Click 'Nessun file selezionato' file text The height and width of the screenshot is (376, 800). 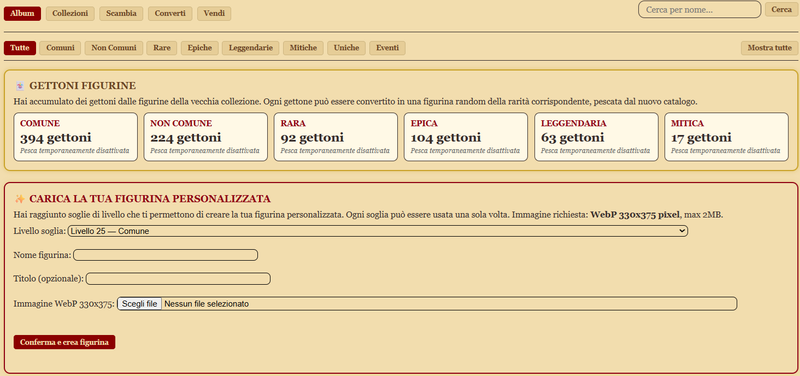(207, 304)
